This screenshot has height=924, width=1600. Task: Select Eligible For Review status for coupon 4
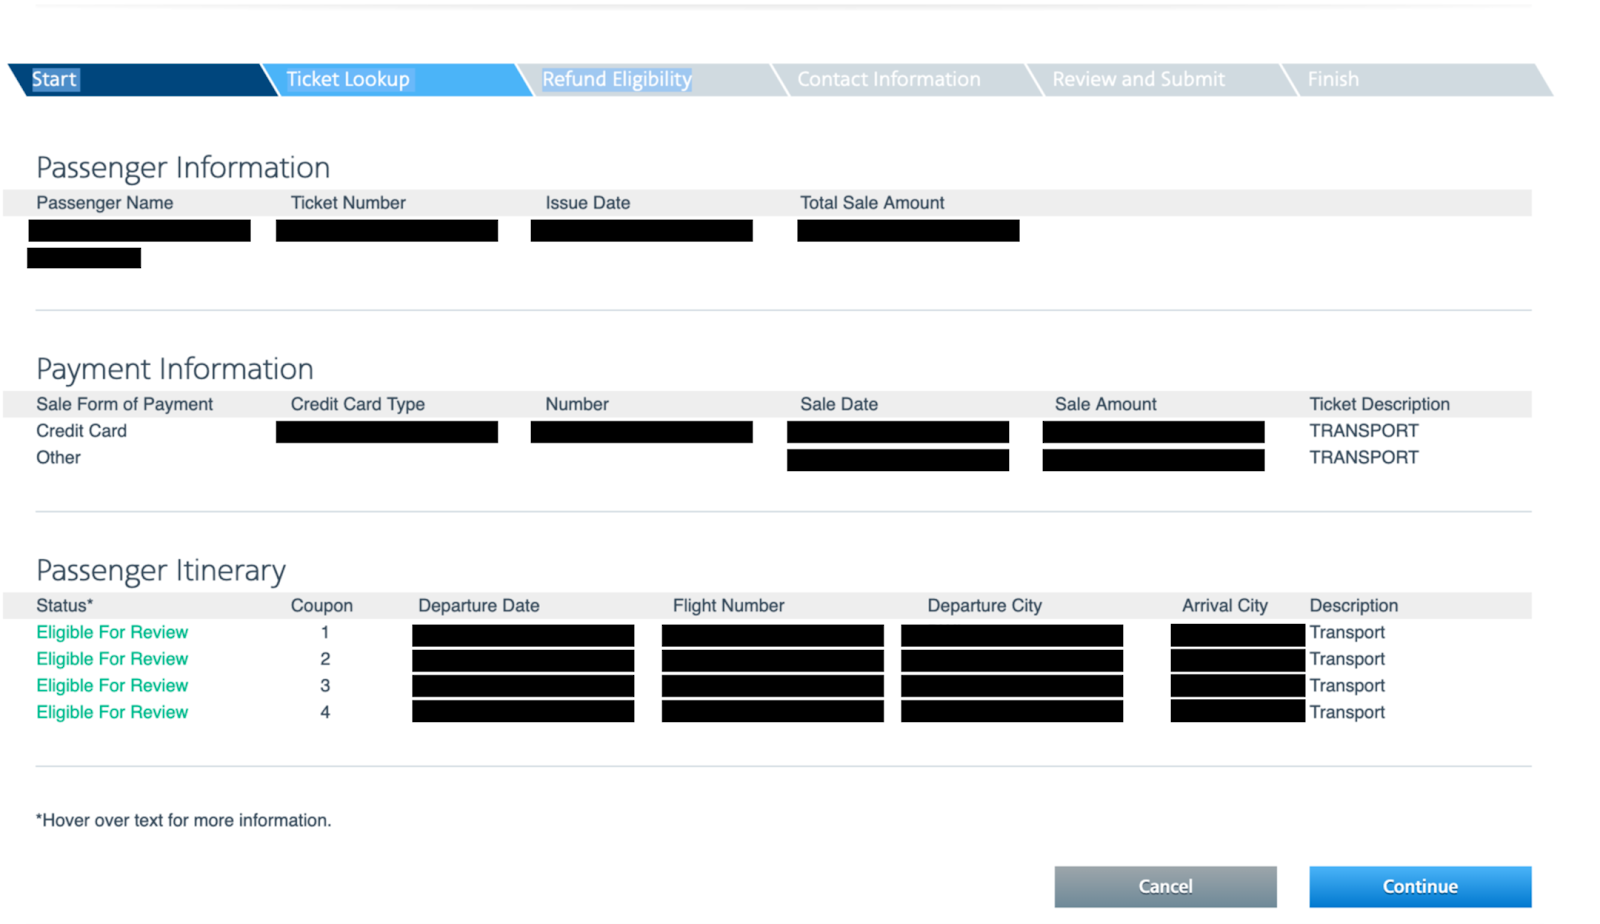pos(112,713)
